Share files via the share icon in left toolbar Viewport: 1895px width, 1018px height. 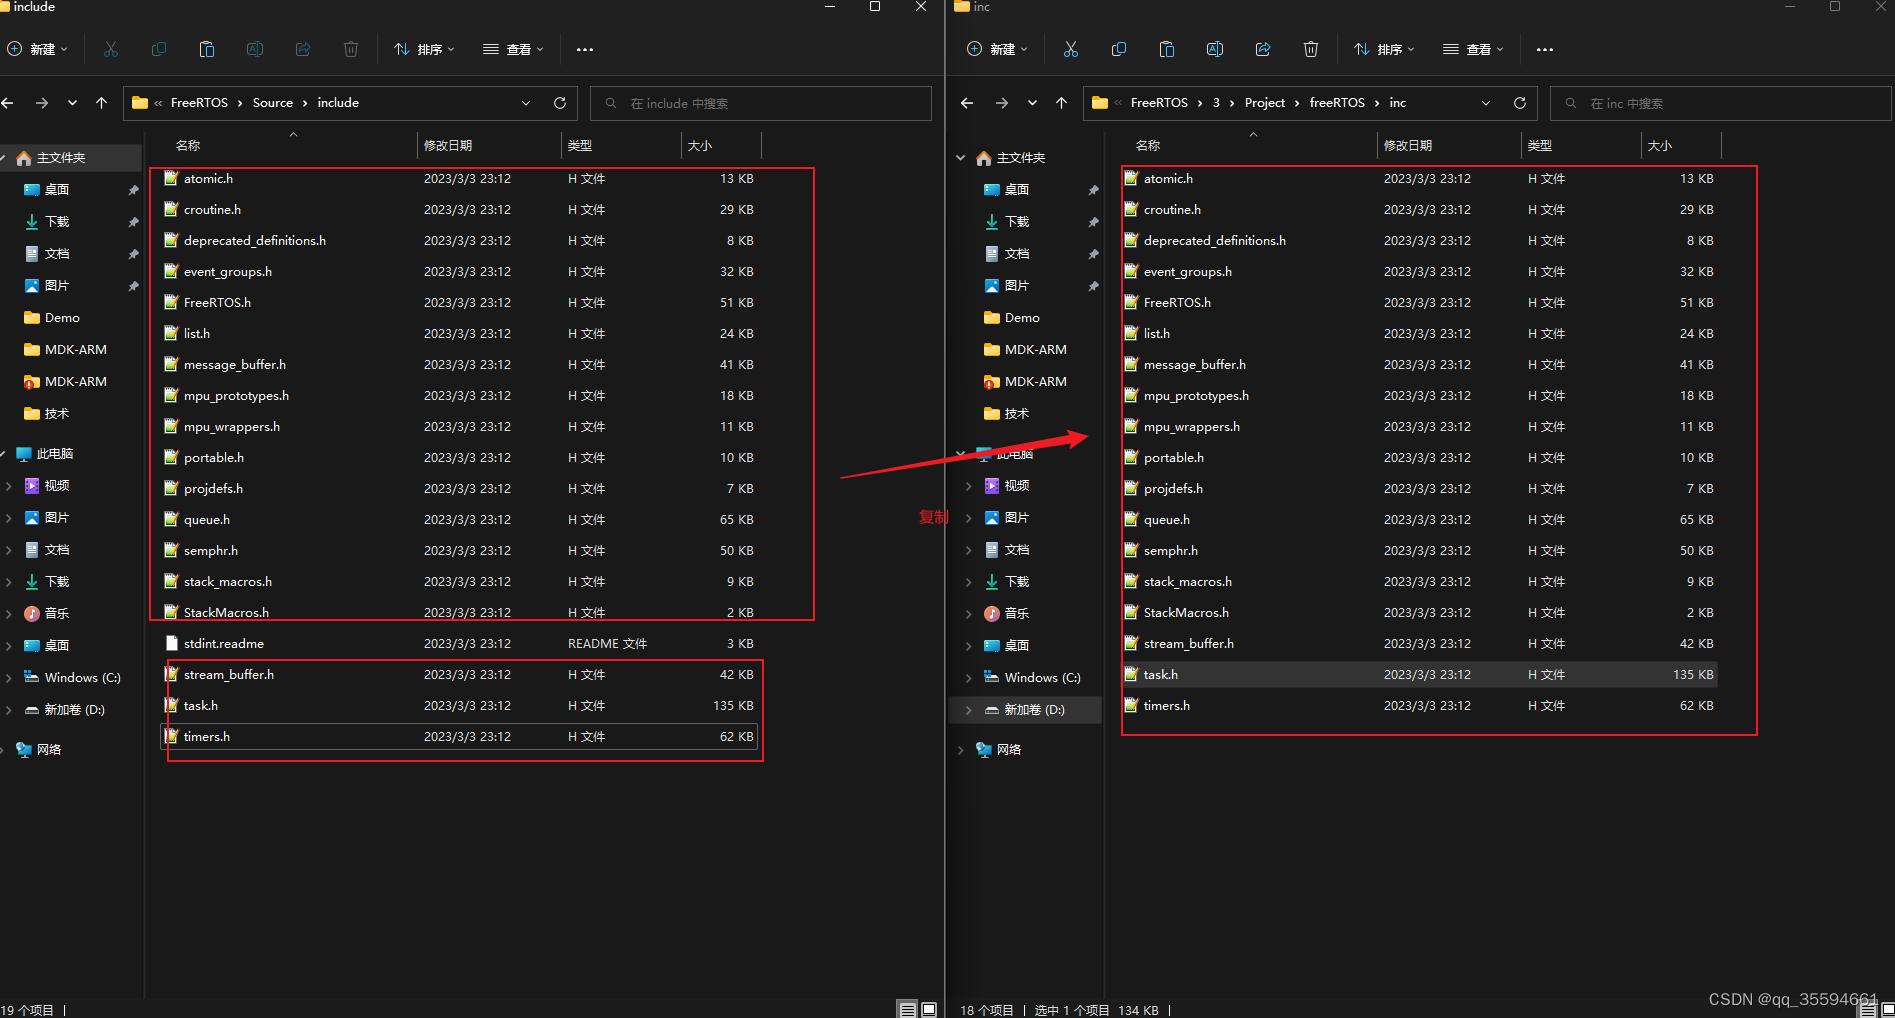[x=303, y=48]
